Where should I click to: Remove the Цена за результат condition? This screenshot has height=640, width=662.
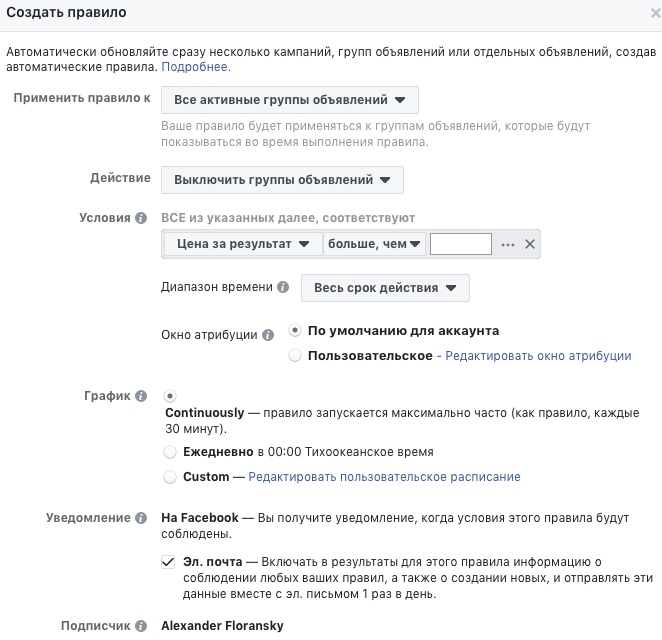pyautogui.click(x=530, y=244)
